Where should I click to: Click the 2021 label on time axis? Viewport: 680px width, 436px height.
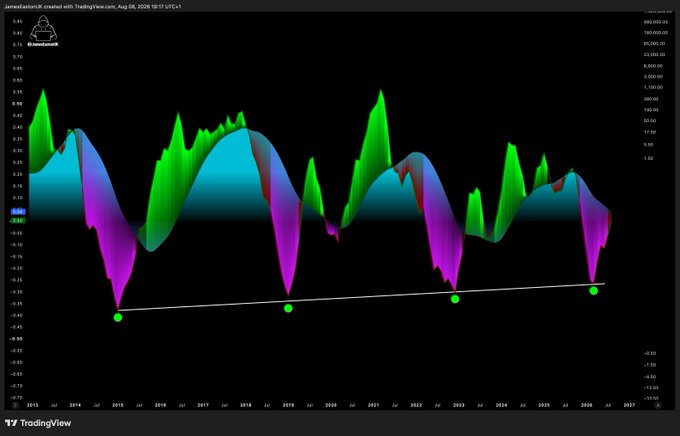point(373,405)
